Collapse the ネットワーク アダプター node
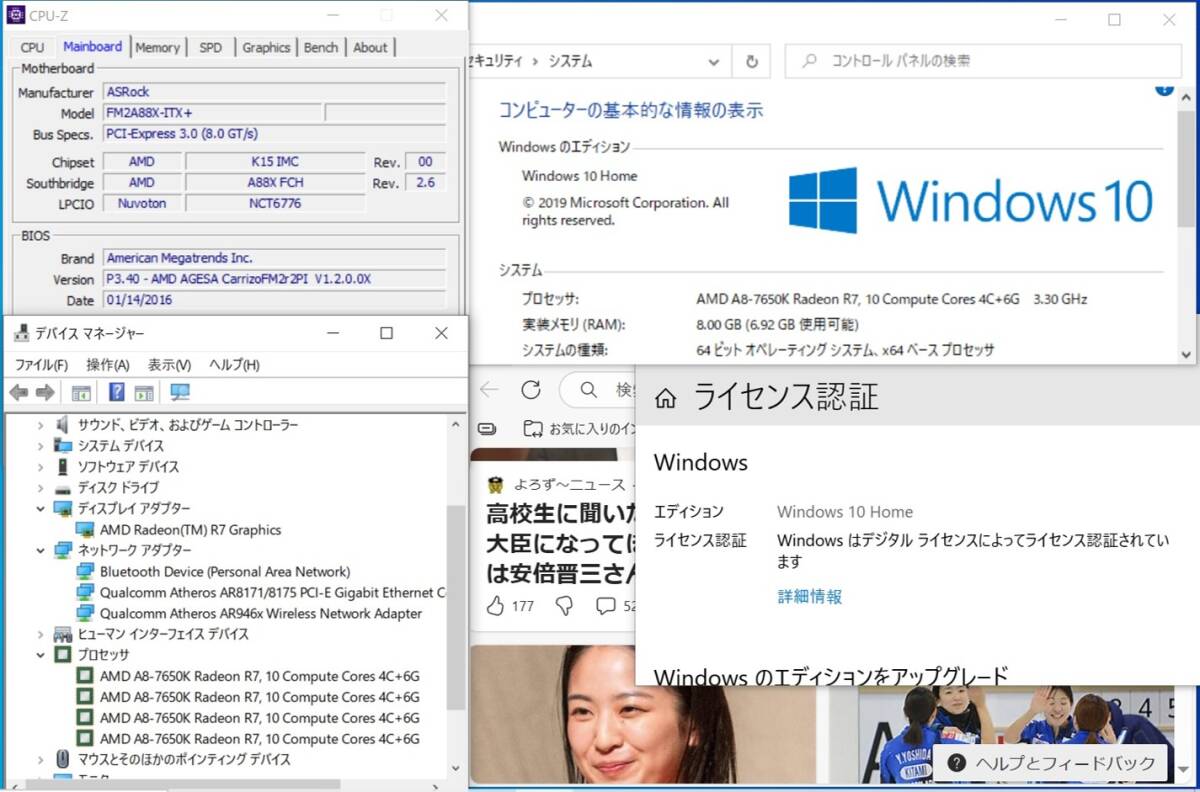 coord(40,551)
